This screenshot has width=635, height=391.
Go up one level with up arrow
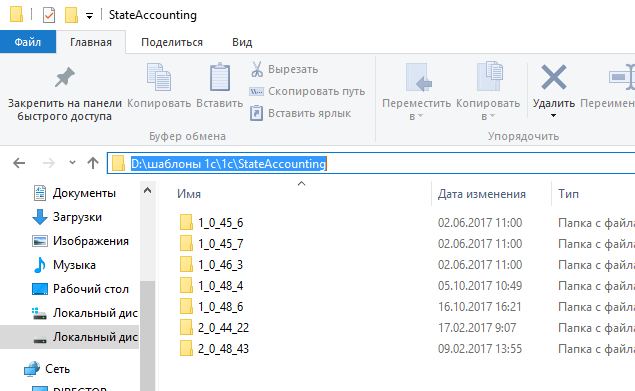(93, 163)
